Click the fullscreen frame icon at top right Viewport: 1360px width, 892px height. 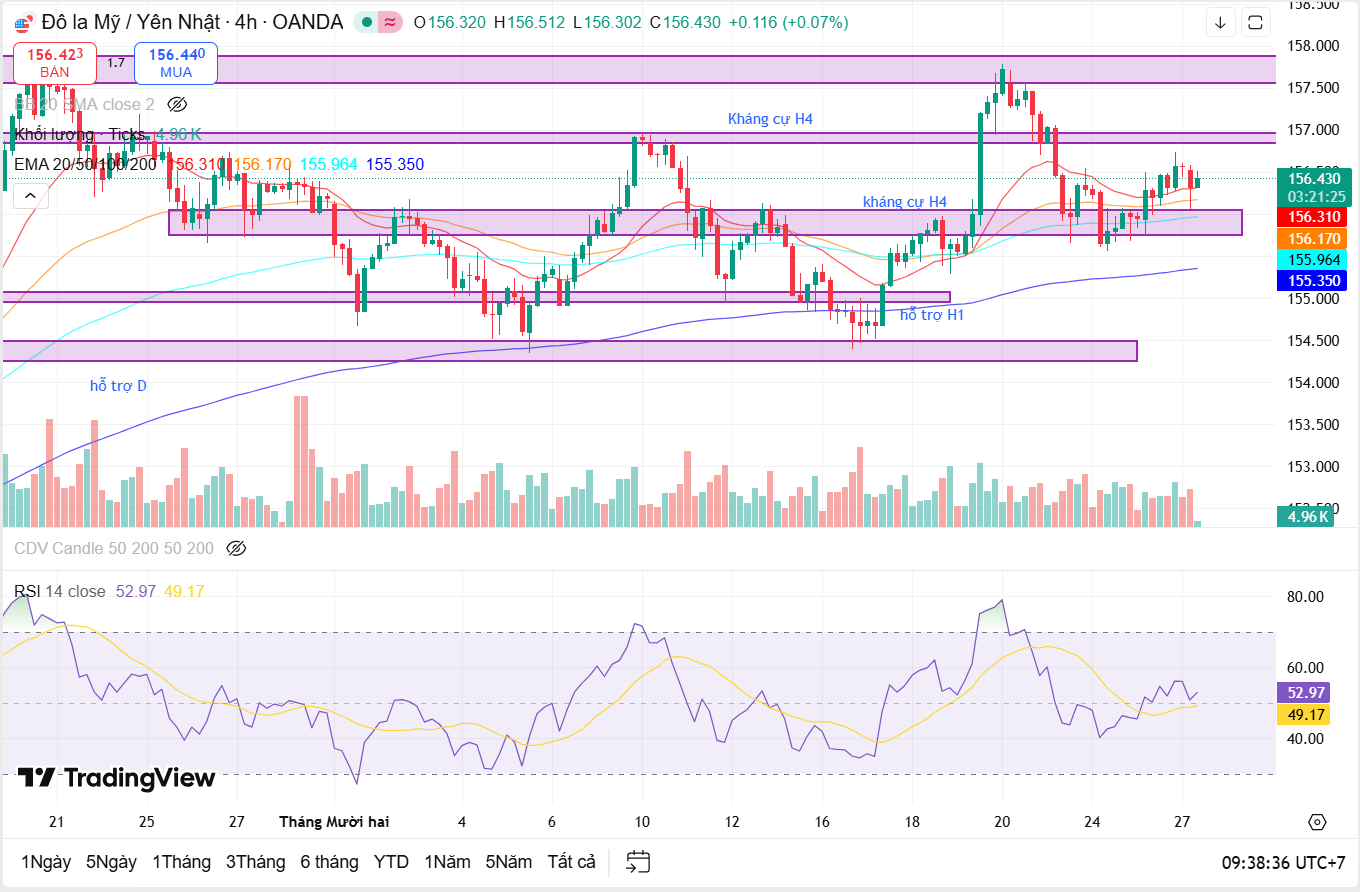(x=1256, y=22)
